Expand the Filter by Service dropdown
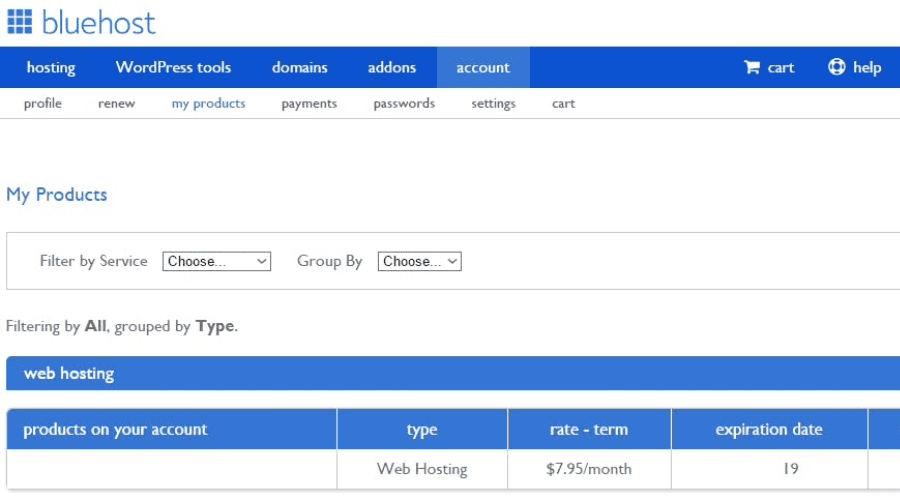 (216, 261)
